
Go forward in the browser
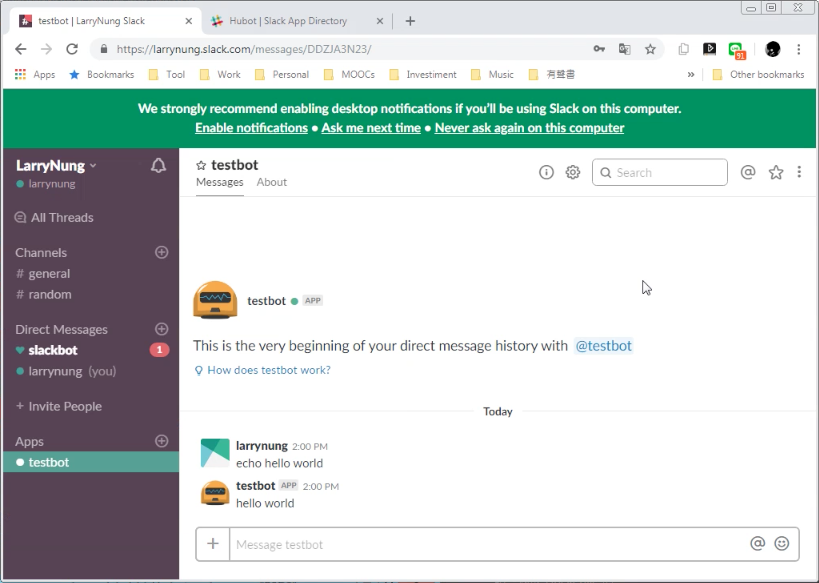pyautogui.click(x=46, y=49)
